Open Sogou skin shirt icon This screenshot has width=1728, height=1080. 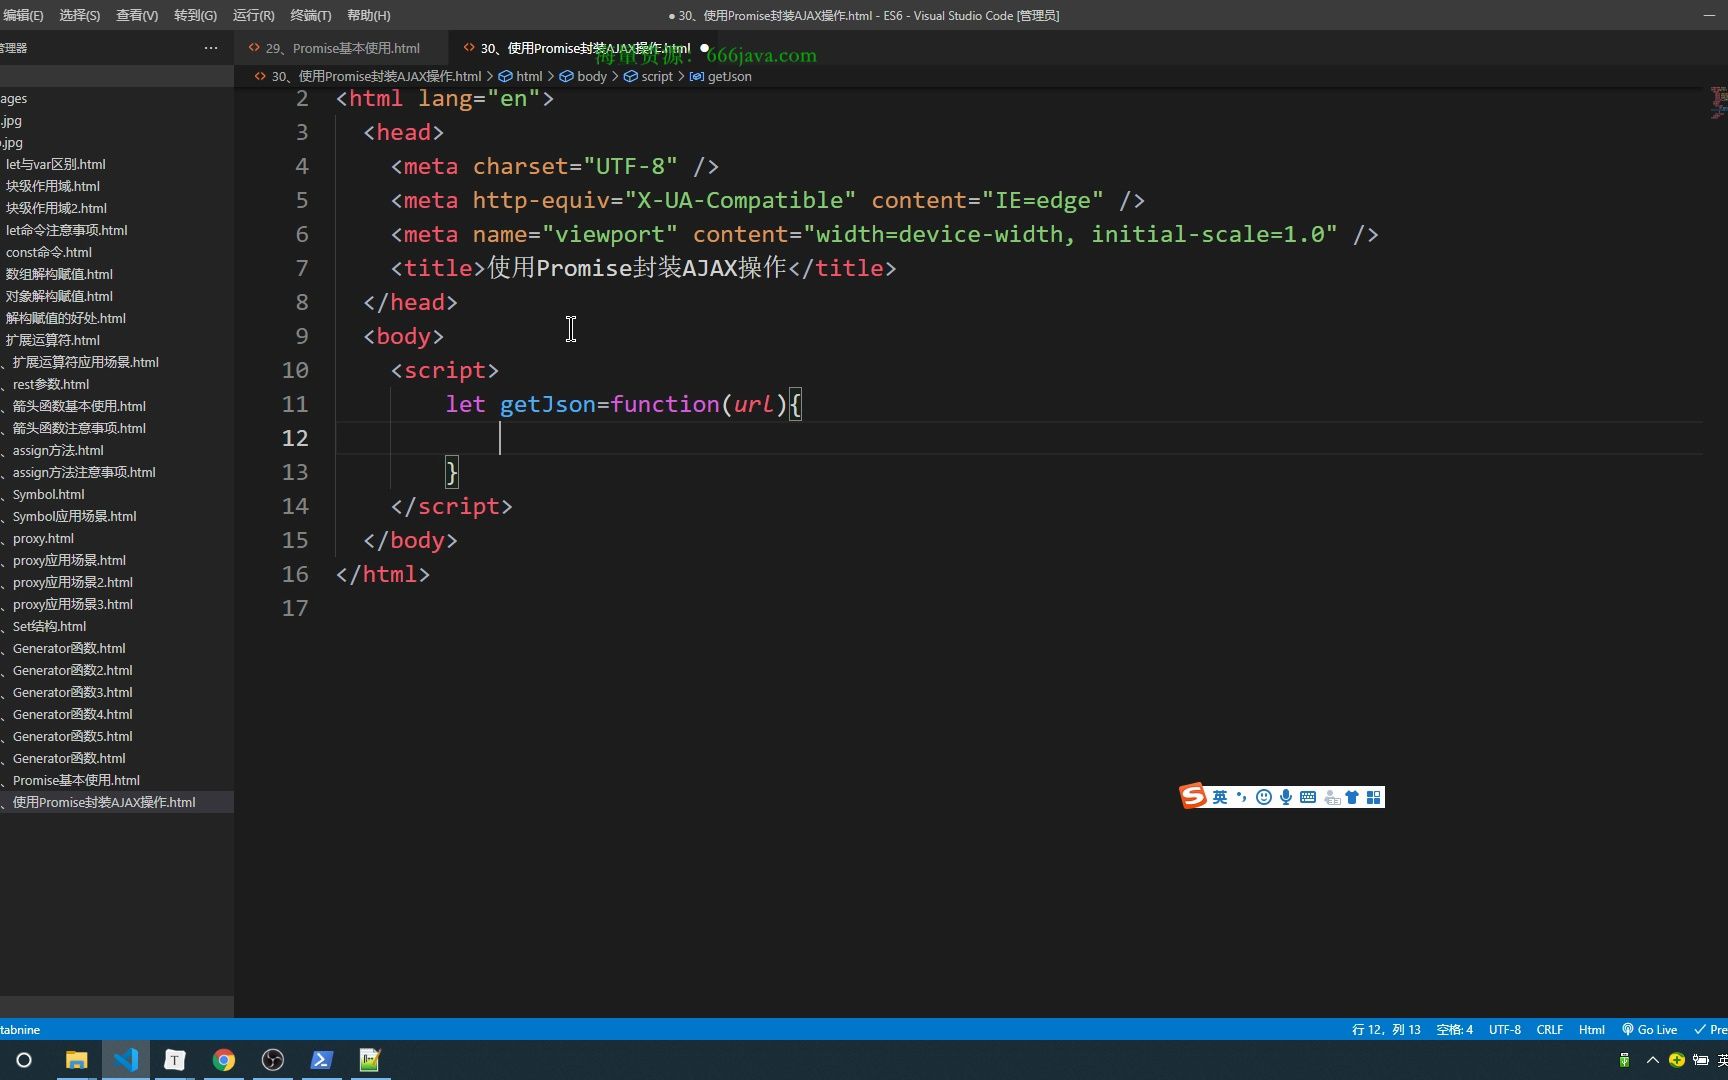pos(1352,797)
